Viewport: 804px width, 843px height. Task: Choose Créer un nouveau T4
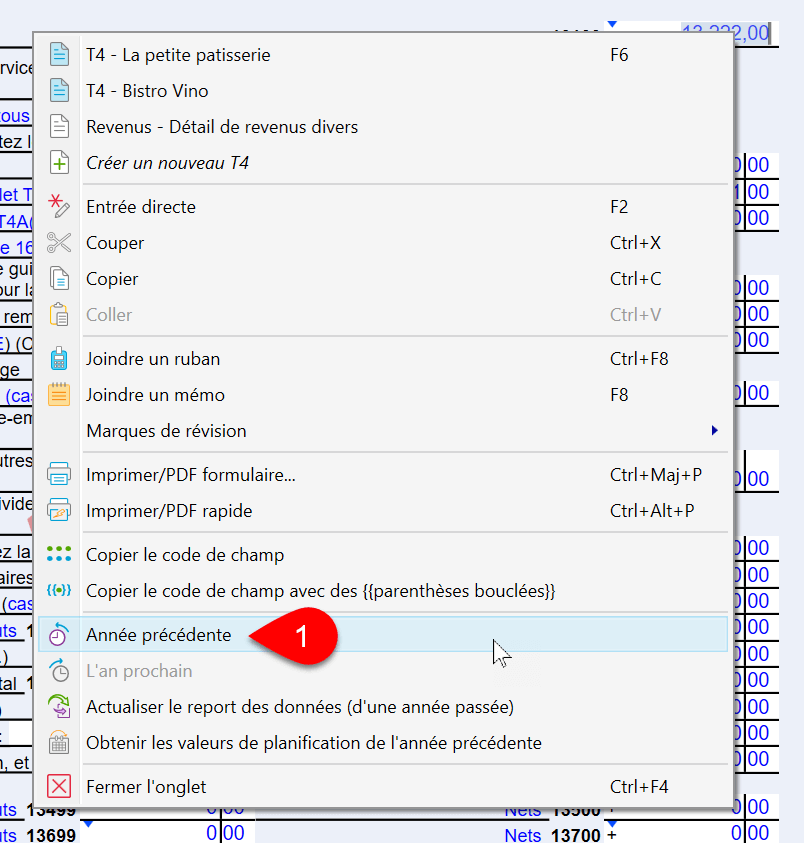[x=382, y=163]
